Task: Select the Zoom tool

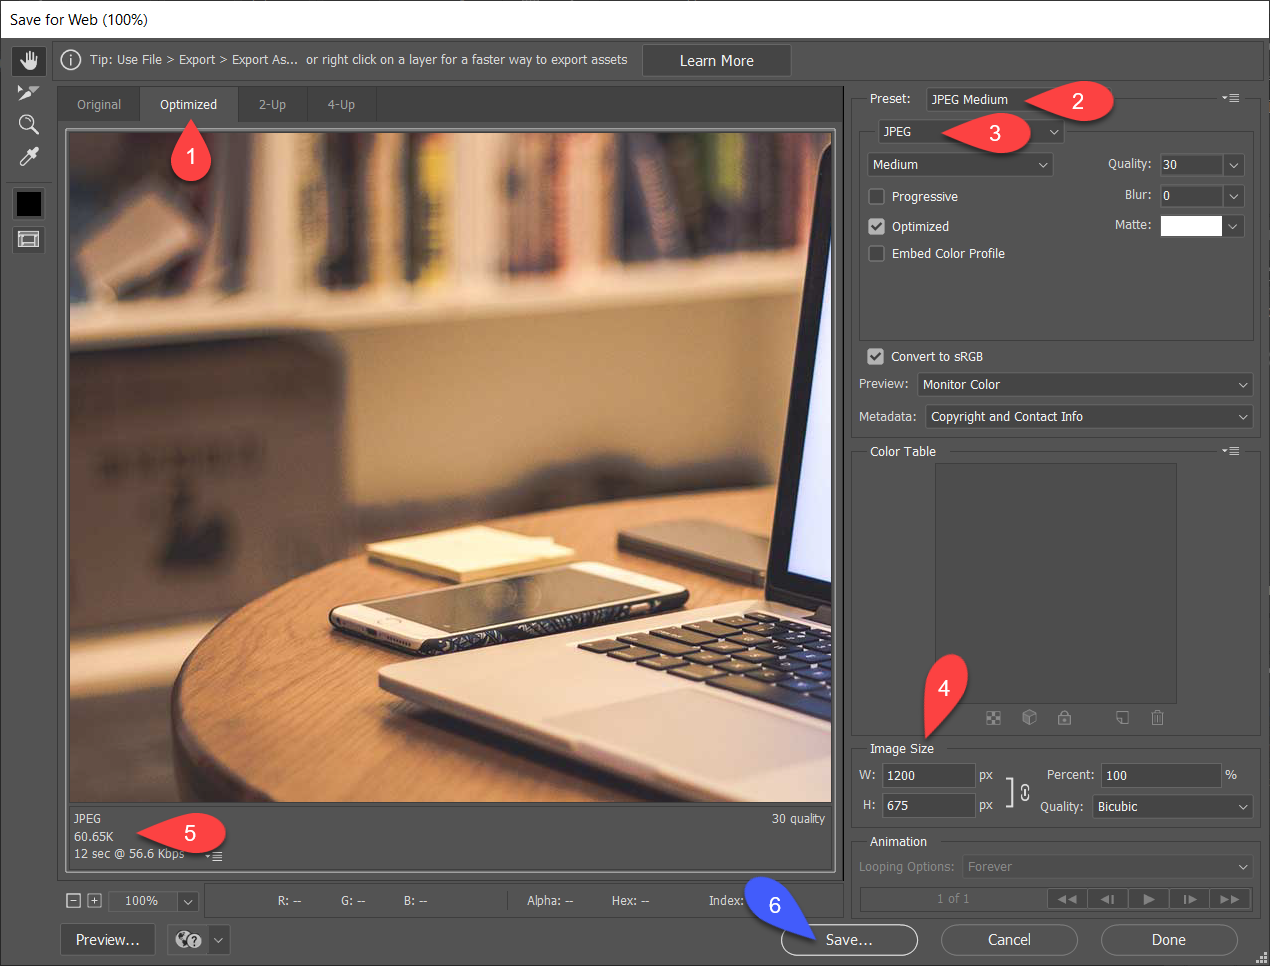Action: [x=29, y=125]
